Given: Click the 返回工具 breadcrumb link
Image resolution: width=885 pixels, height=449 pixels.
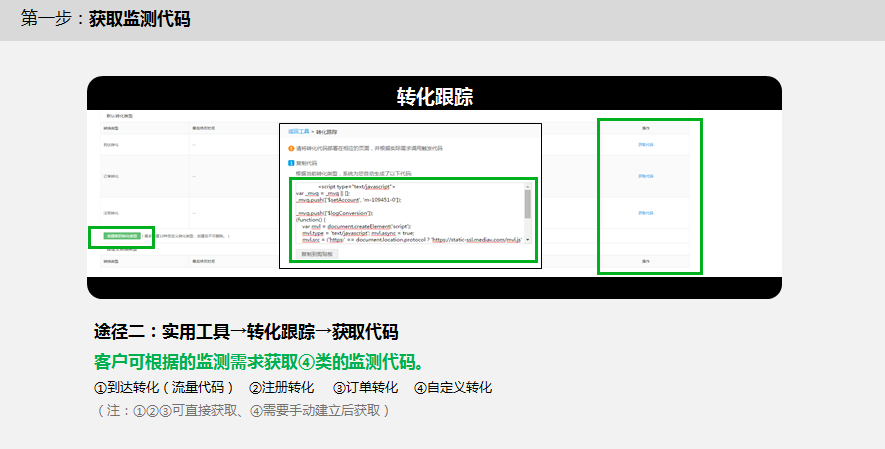Looking at the screenshot, I should pos(298,131).
